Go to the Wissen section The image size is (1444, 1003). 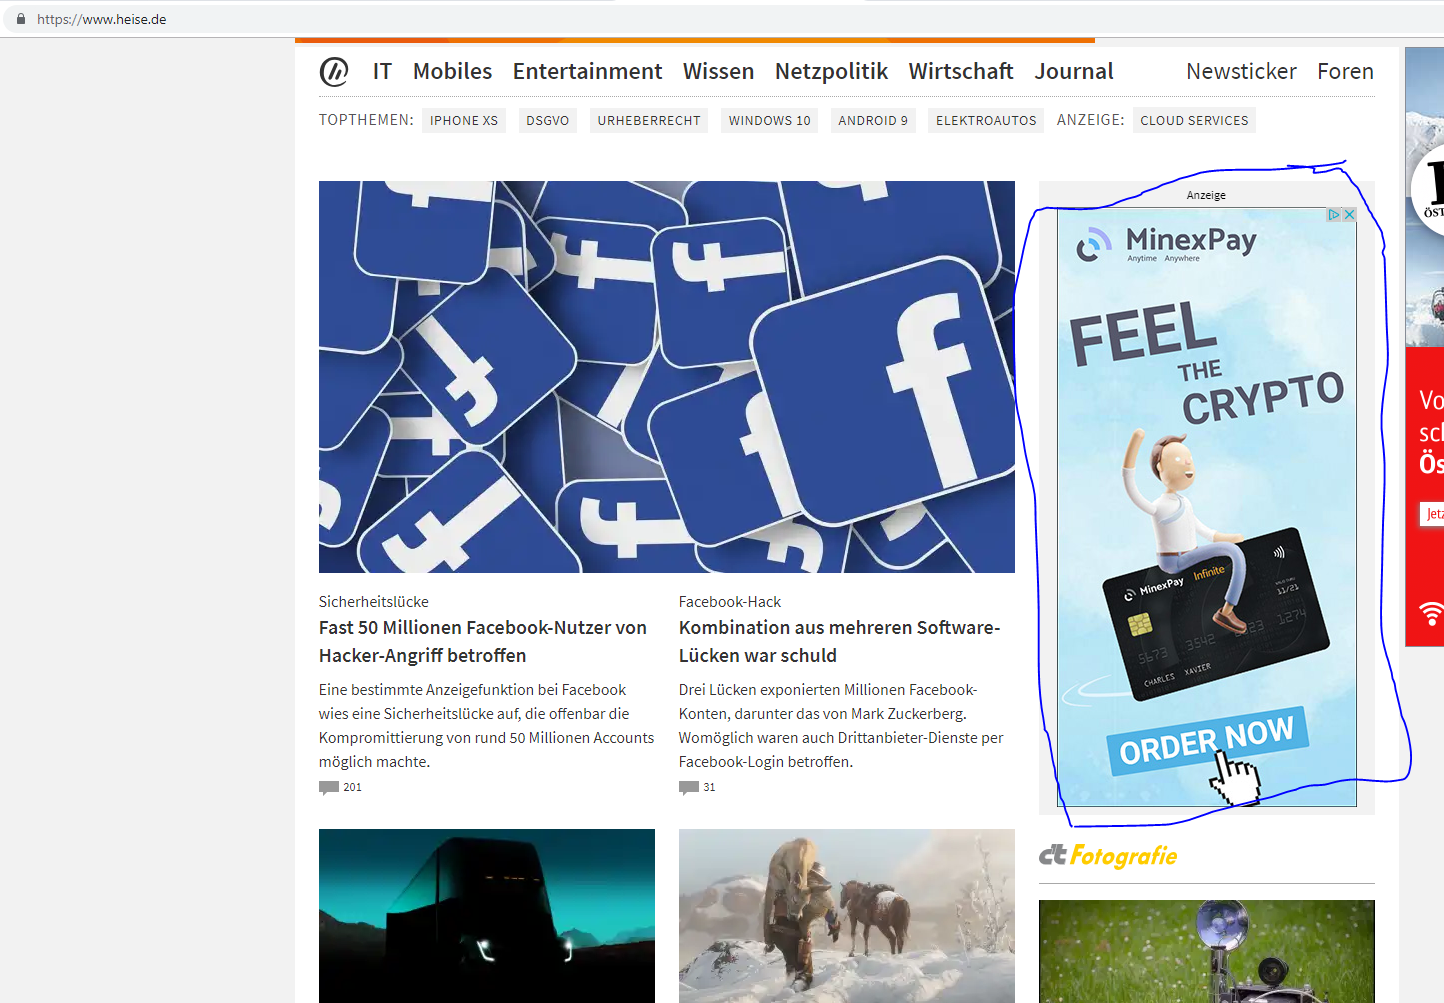(718, 71)
